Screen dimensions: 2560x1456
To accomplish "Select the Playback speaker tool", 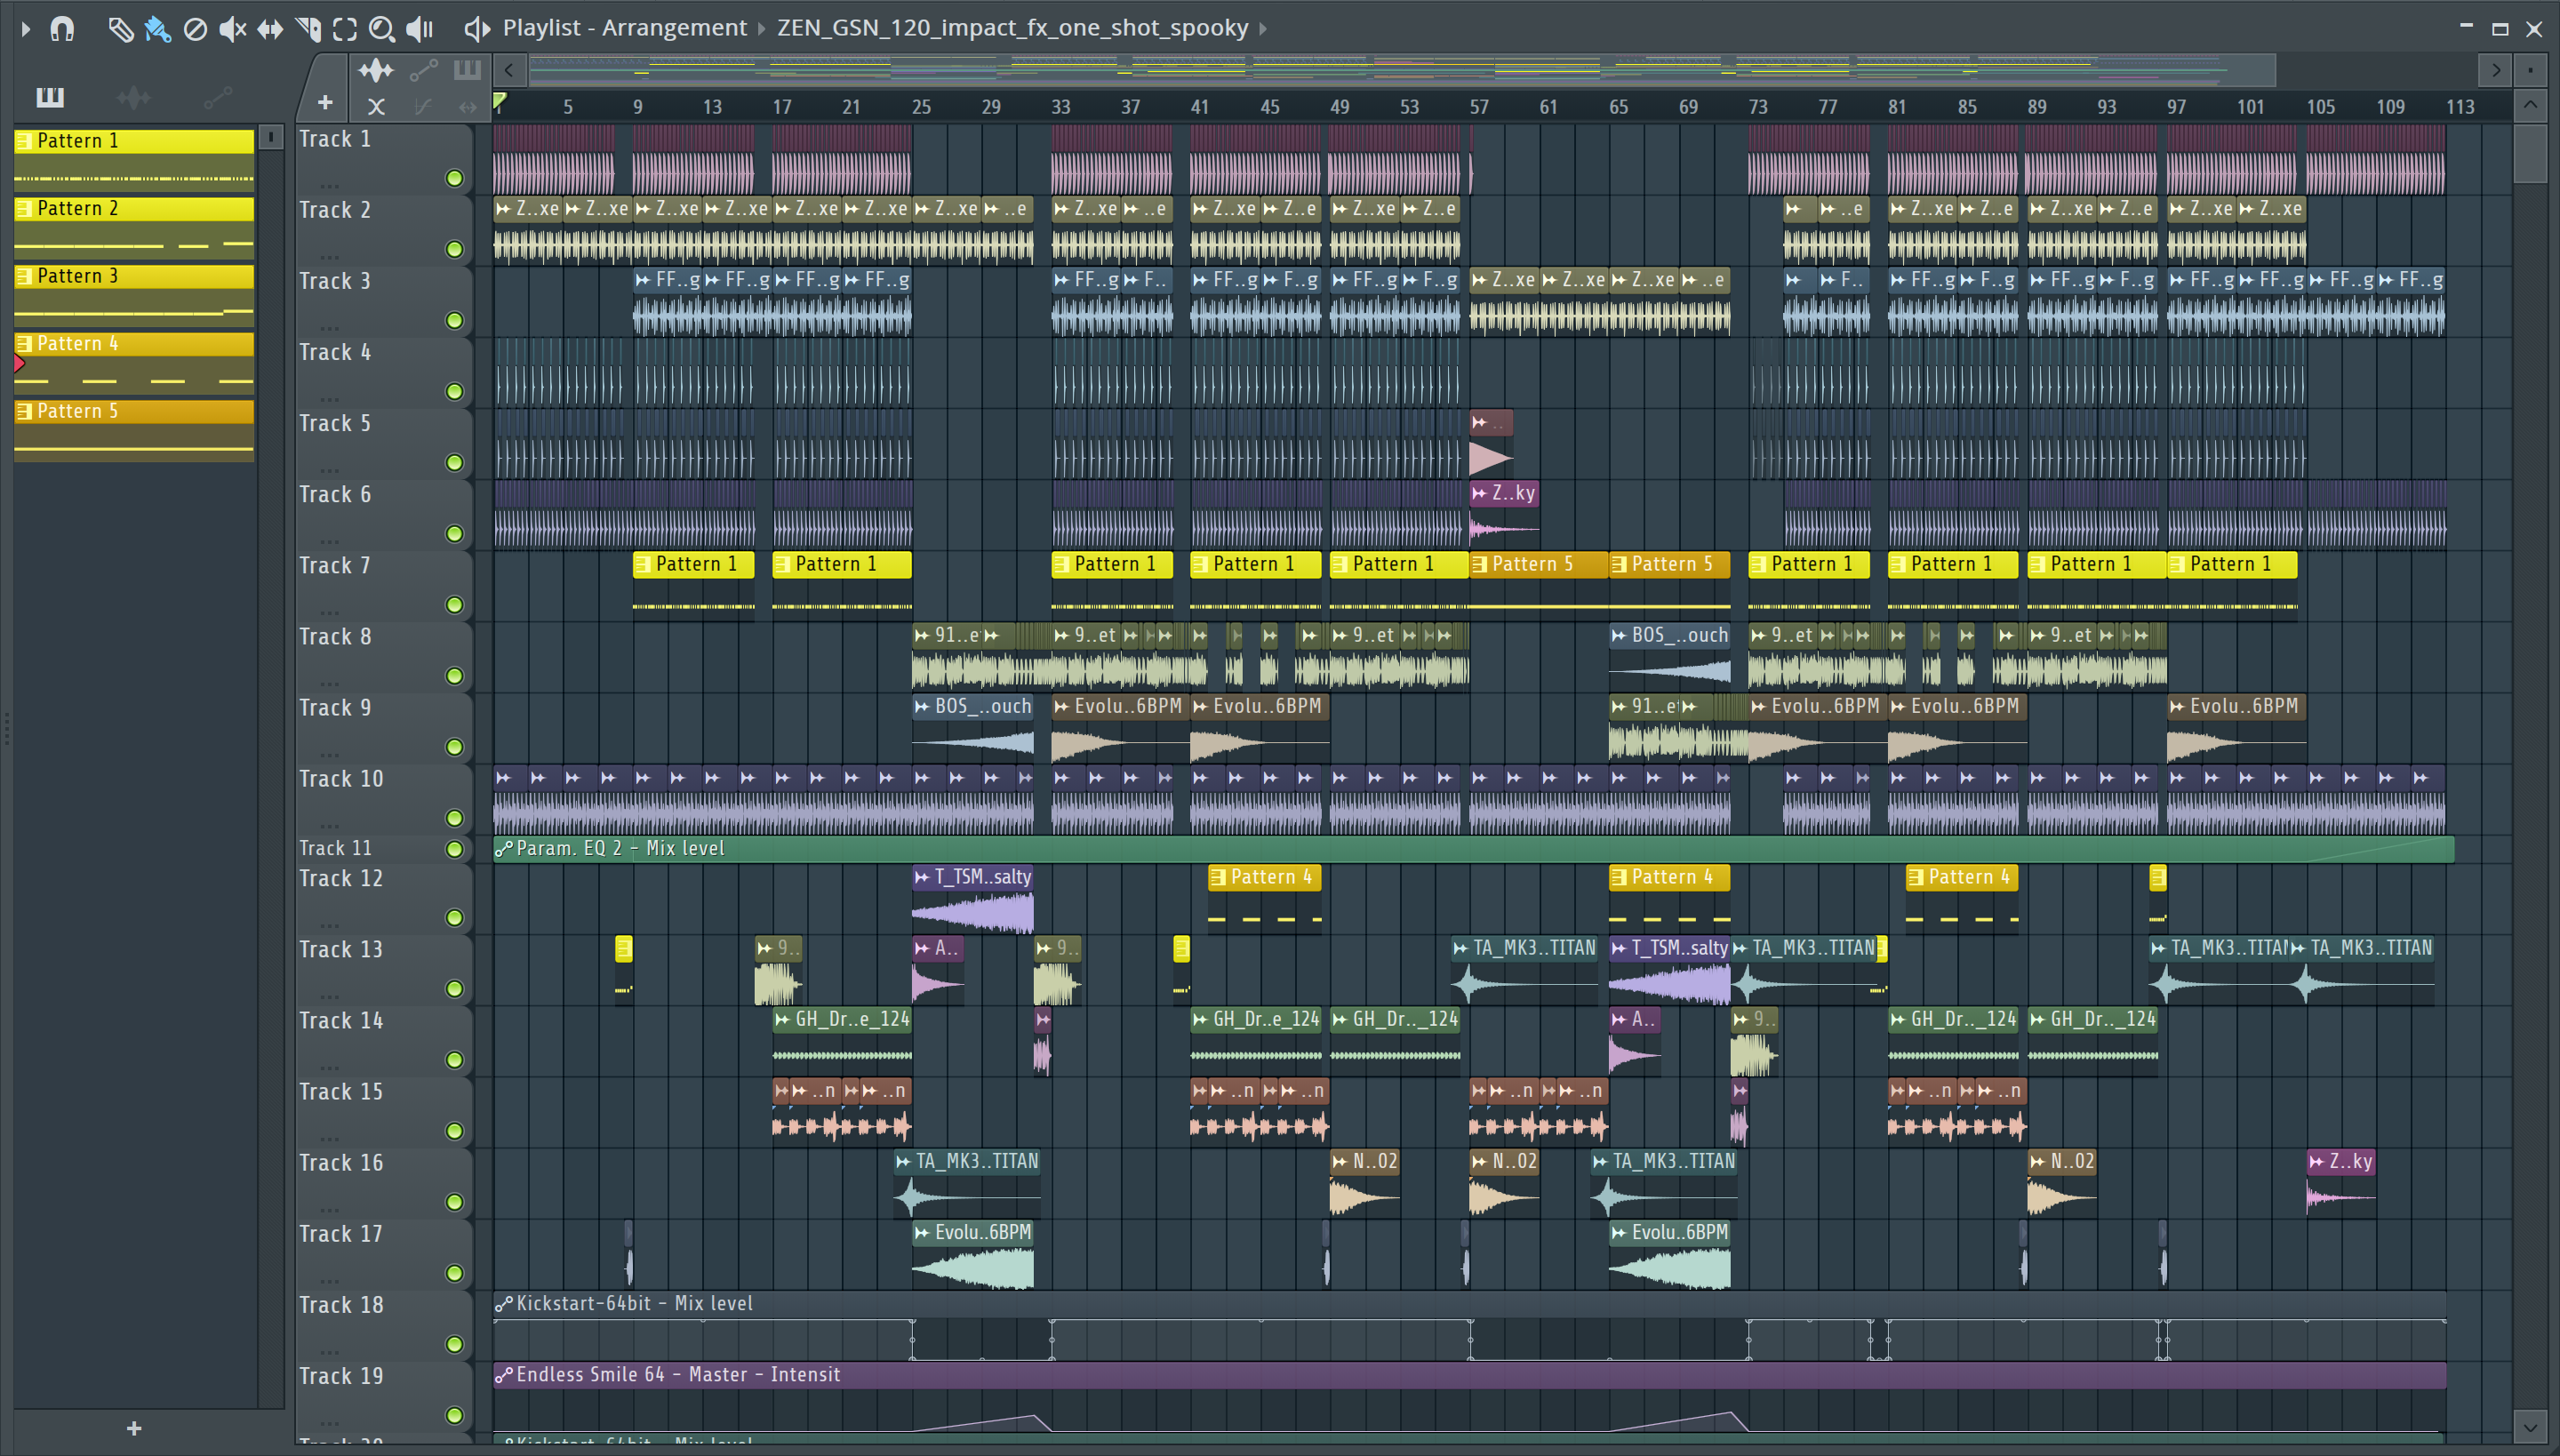I will coord(420,28).
